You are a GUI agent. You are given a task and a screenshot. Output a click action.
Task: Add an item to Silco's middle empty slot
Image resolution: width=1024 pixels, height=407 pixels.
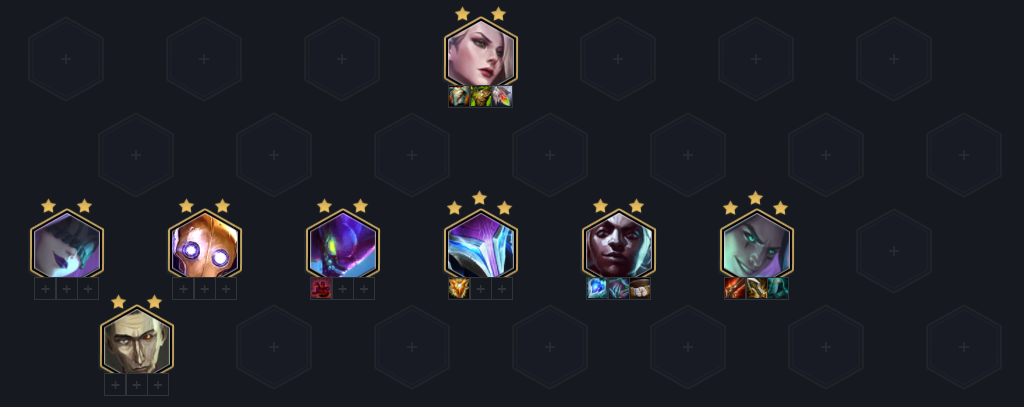tap(136, 384)
